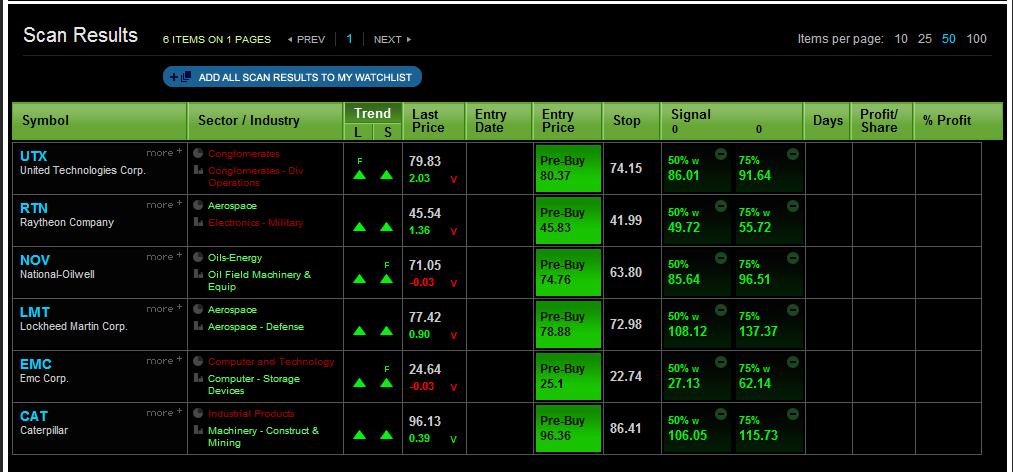The image size is (1013, 472).
Task: Add all scan results to my watchlist
Action: click(292, 77)
